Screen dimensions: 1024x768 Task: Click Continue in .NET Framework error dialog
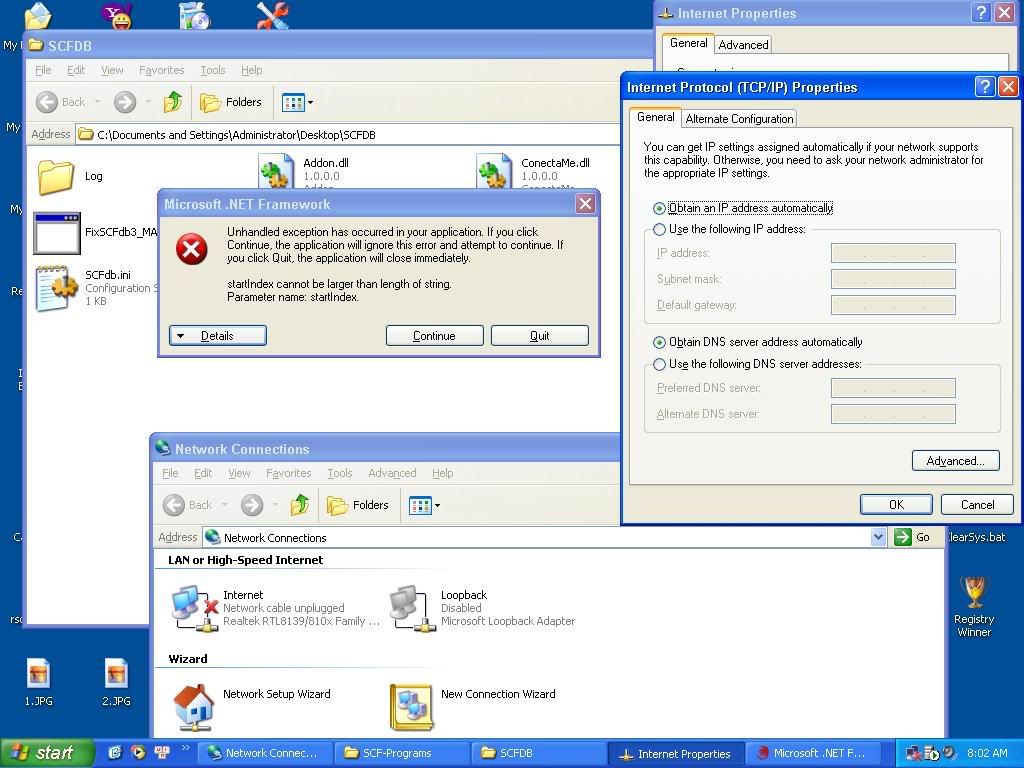434,336
